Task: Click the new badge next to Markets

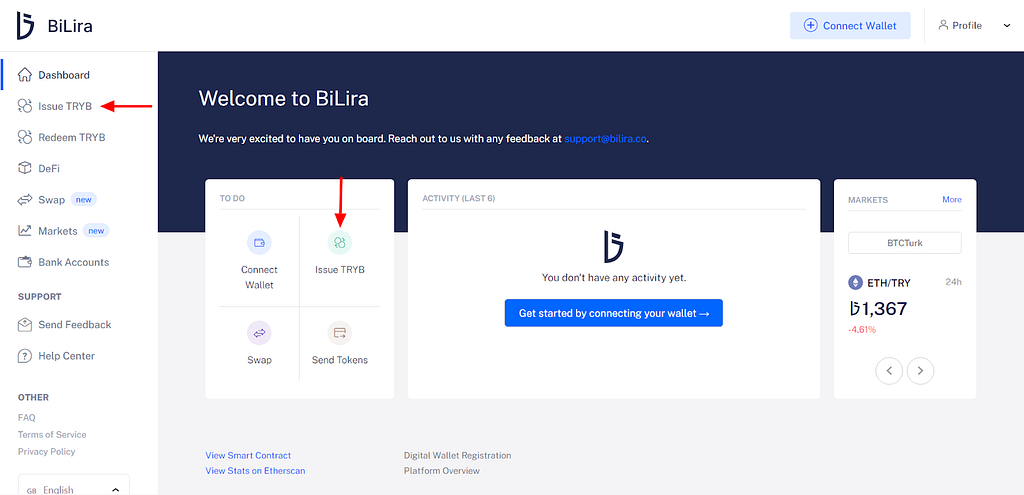Action: pos(96,231)
